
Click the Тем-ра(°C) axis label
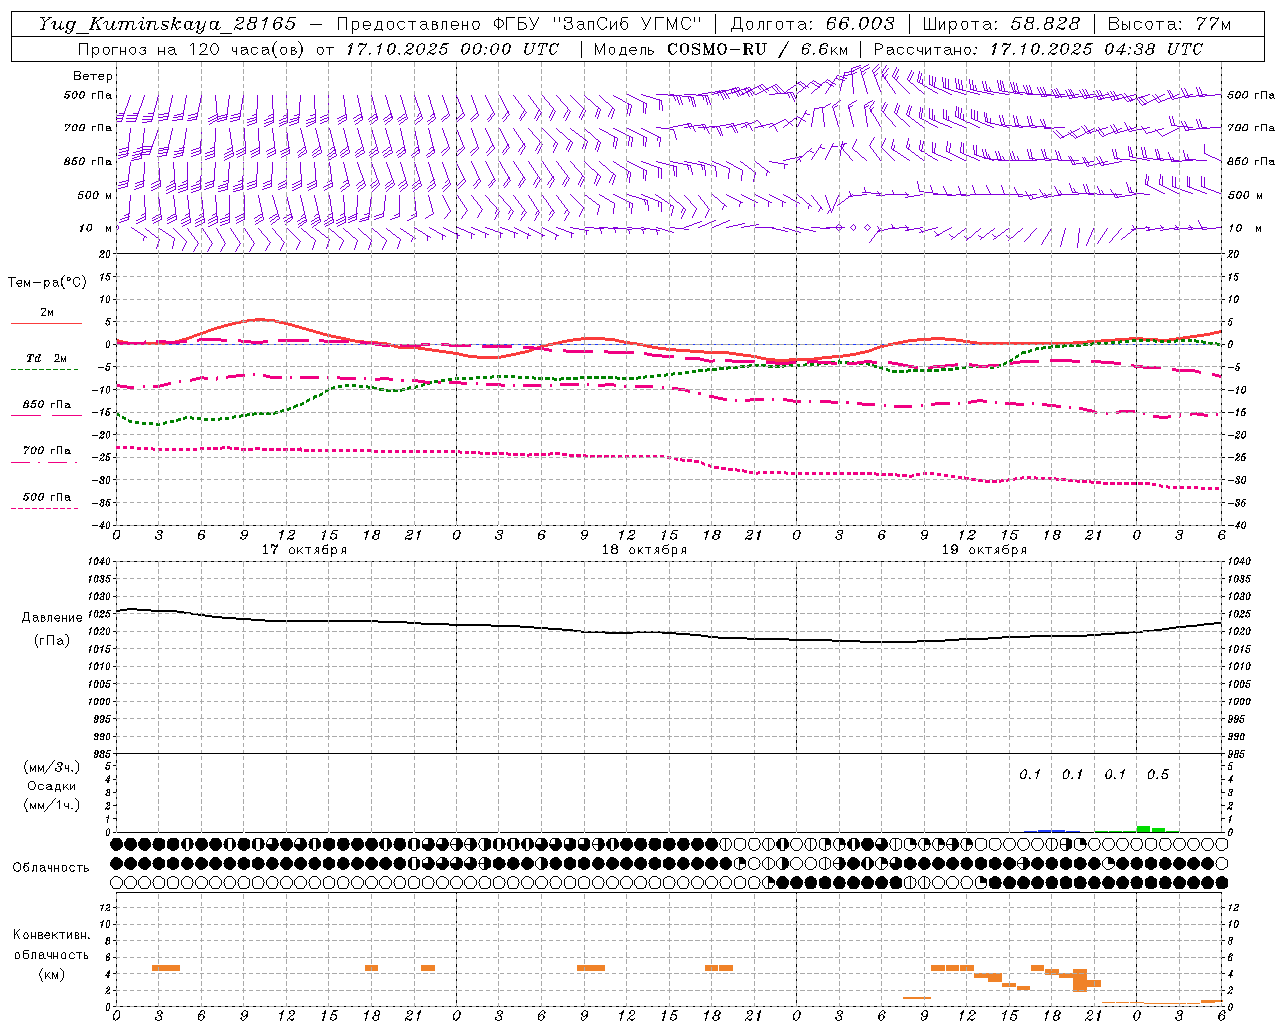pos(47,283)
